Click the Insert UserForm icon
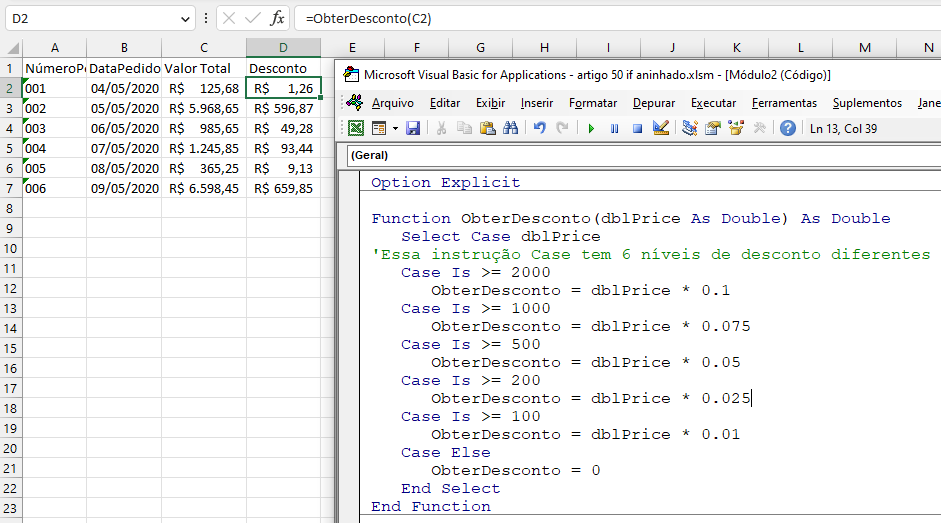This screenshot has width=941, height=523. coord(379,128)
